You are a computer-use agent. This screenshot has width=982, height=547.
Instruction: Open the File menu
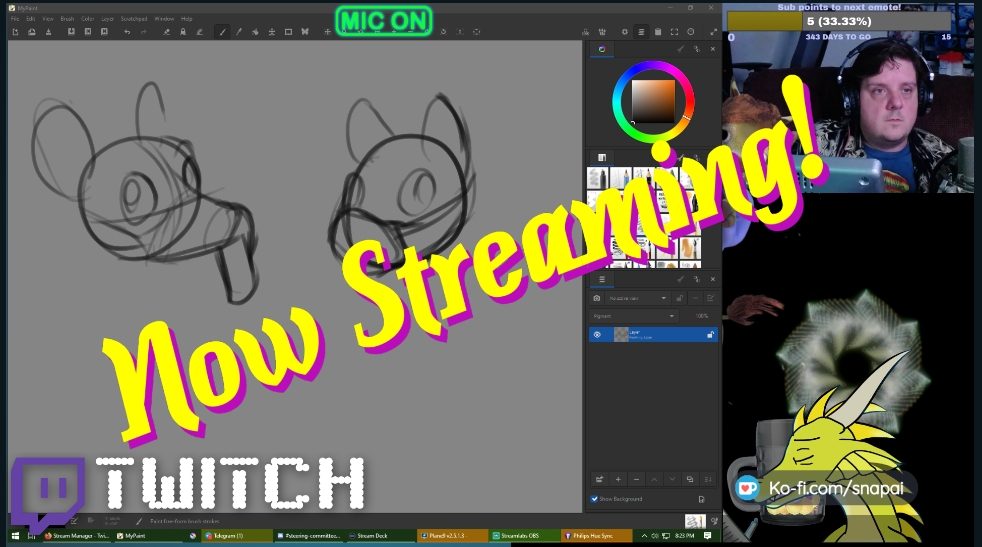point(15,19)
